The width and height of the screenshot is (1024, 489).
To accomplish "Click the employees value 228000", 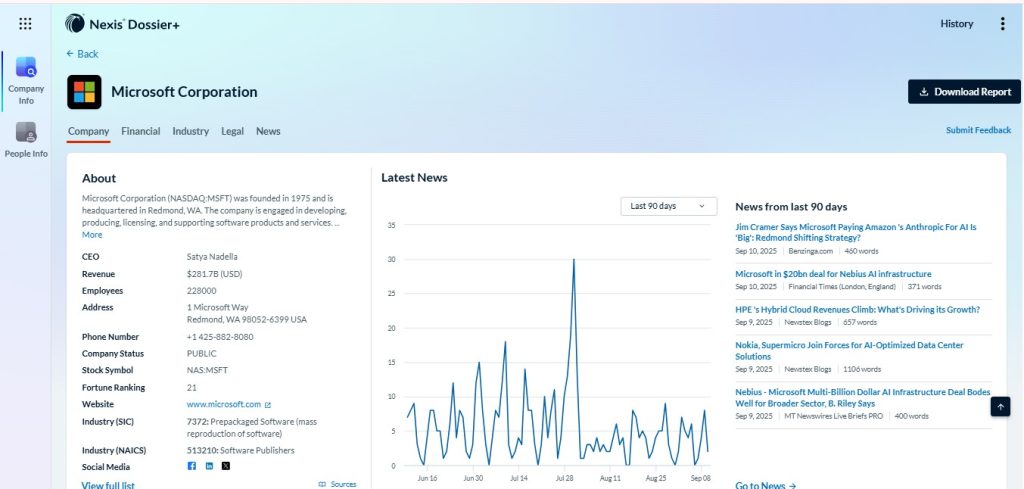I will tap(201, 291).
